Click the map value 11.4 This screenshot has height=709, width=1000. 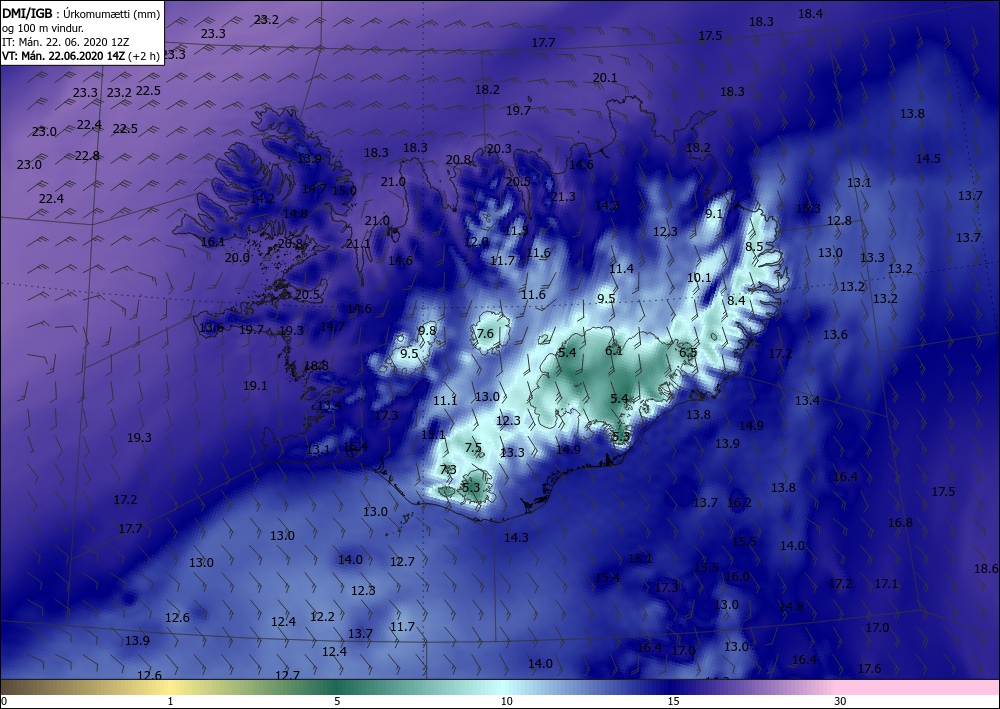click(x=621, y=268)
